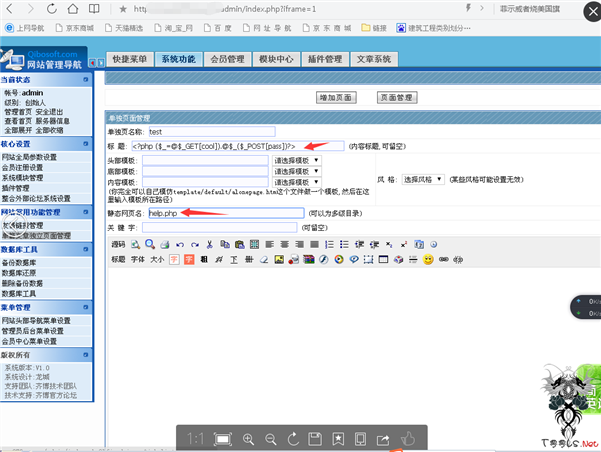The height and width of the screenshot is (452, 601).
Task: Insert a smiley emoticon from the editor toolbar
Action: coord(428,259)
